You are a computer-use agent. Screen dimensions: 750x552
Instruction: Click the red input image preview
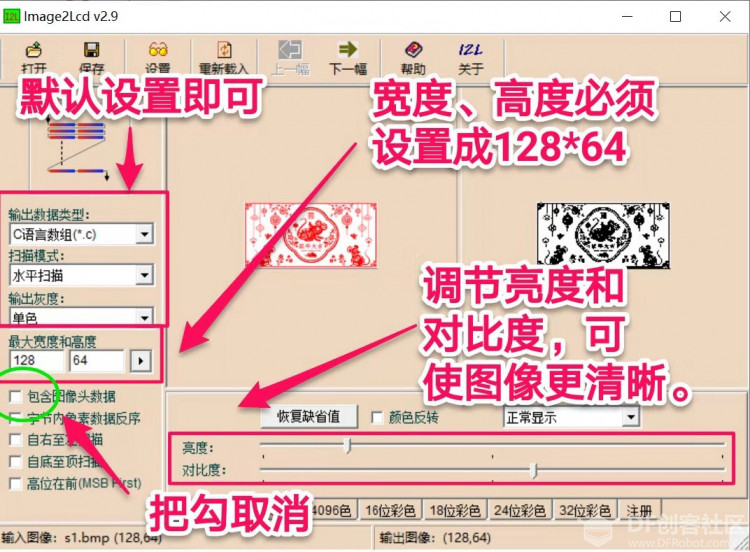(311, 234)
